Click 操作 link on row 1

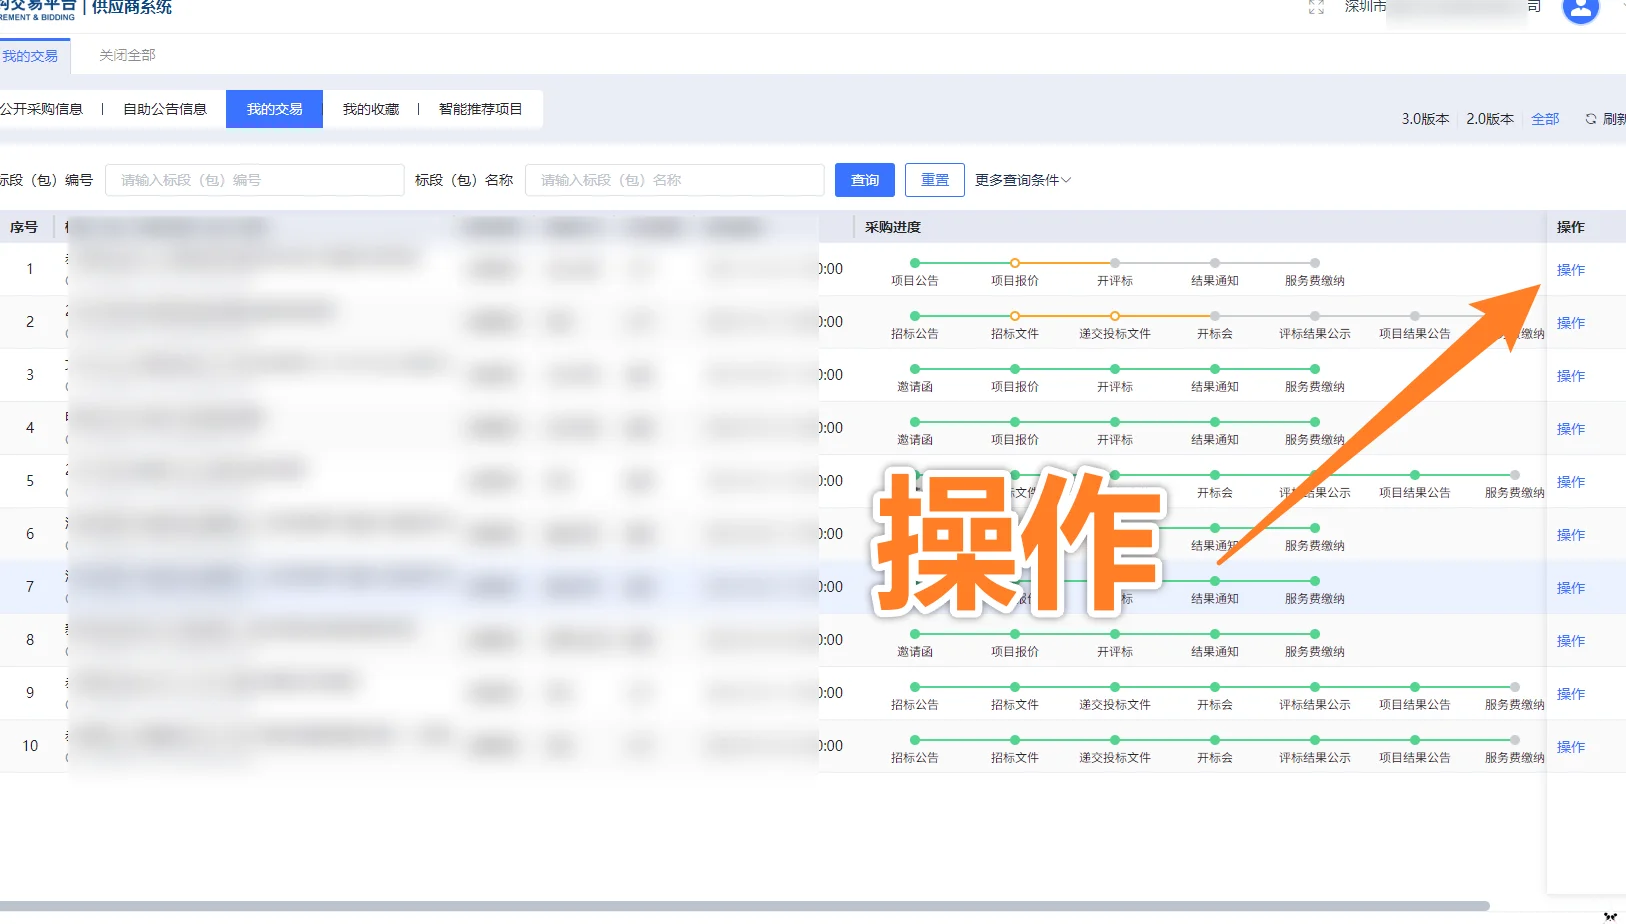point(1569,269)
